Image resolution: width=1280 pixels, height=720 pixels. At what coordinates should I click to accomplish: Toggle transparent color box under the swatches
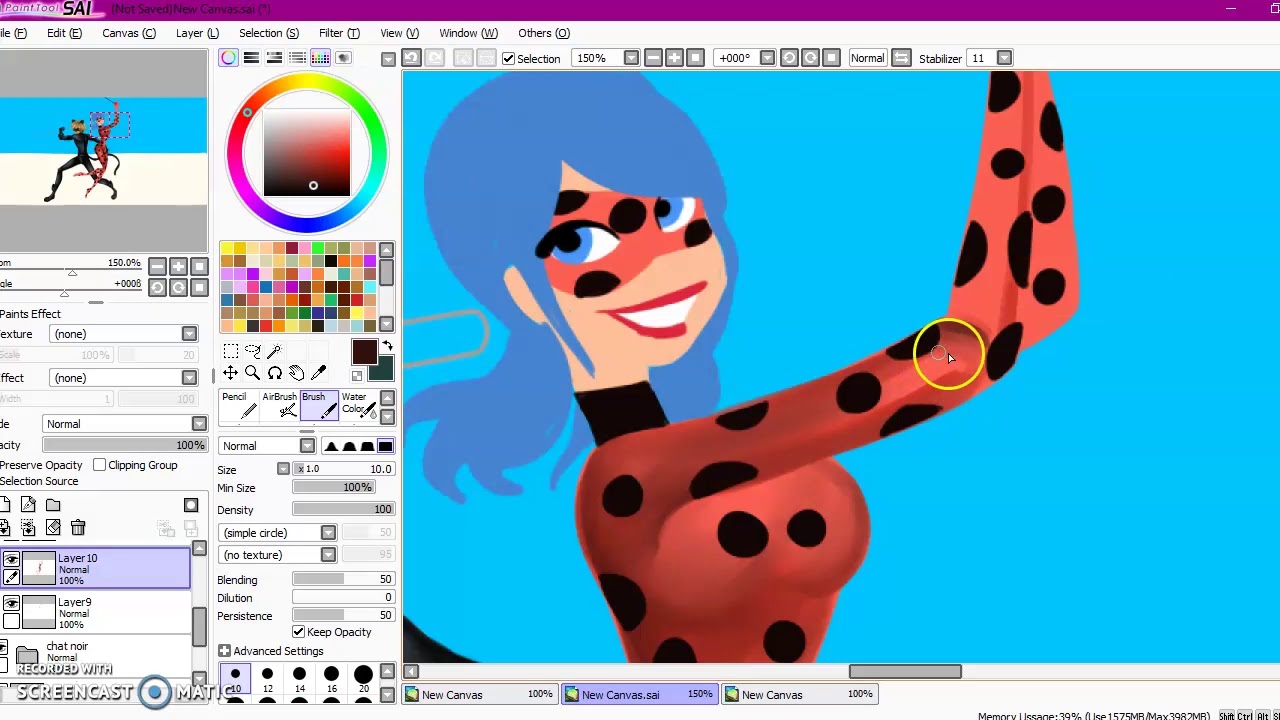tap(357, 376)
